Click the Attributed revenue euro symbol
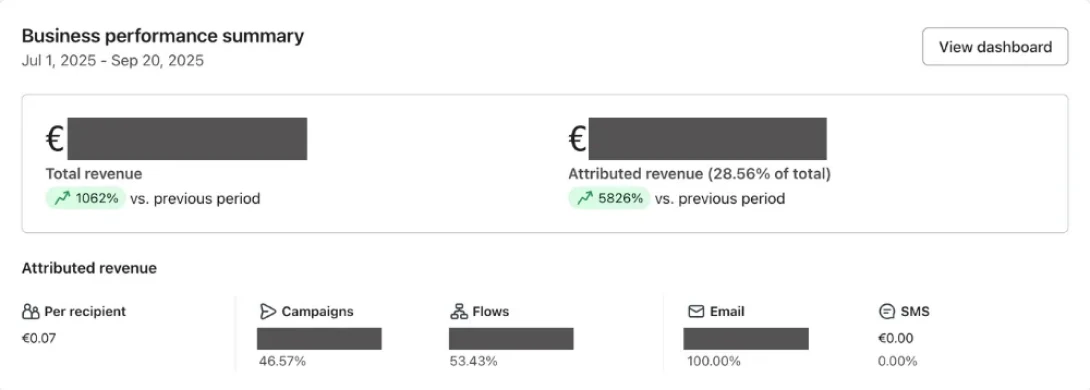The height and width of the screenshot is (390, 1090). pos(578,139)
